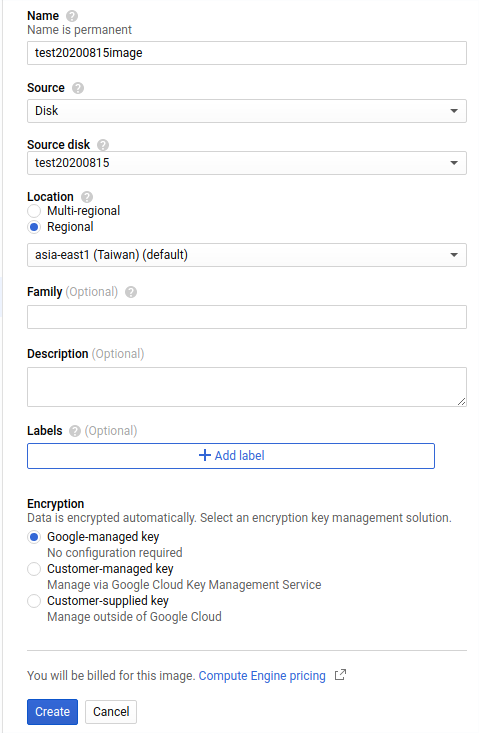
Task: Click the plus icon in Add label
Action: coord(205,455)
